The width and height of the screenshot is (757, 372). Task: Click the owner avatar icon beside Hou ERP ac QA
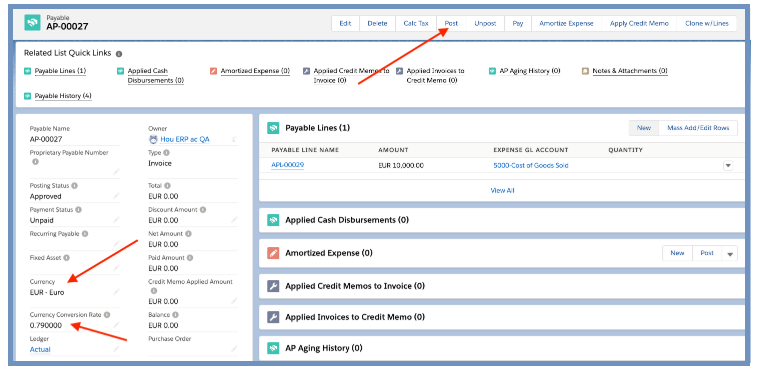coord(153,139)
